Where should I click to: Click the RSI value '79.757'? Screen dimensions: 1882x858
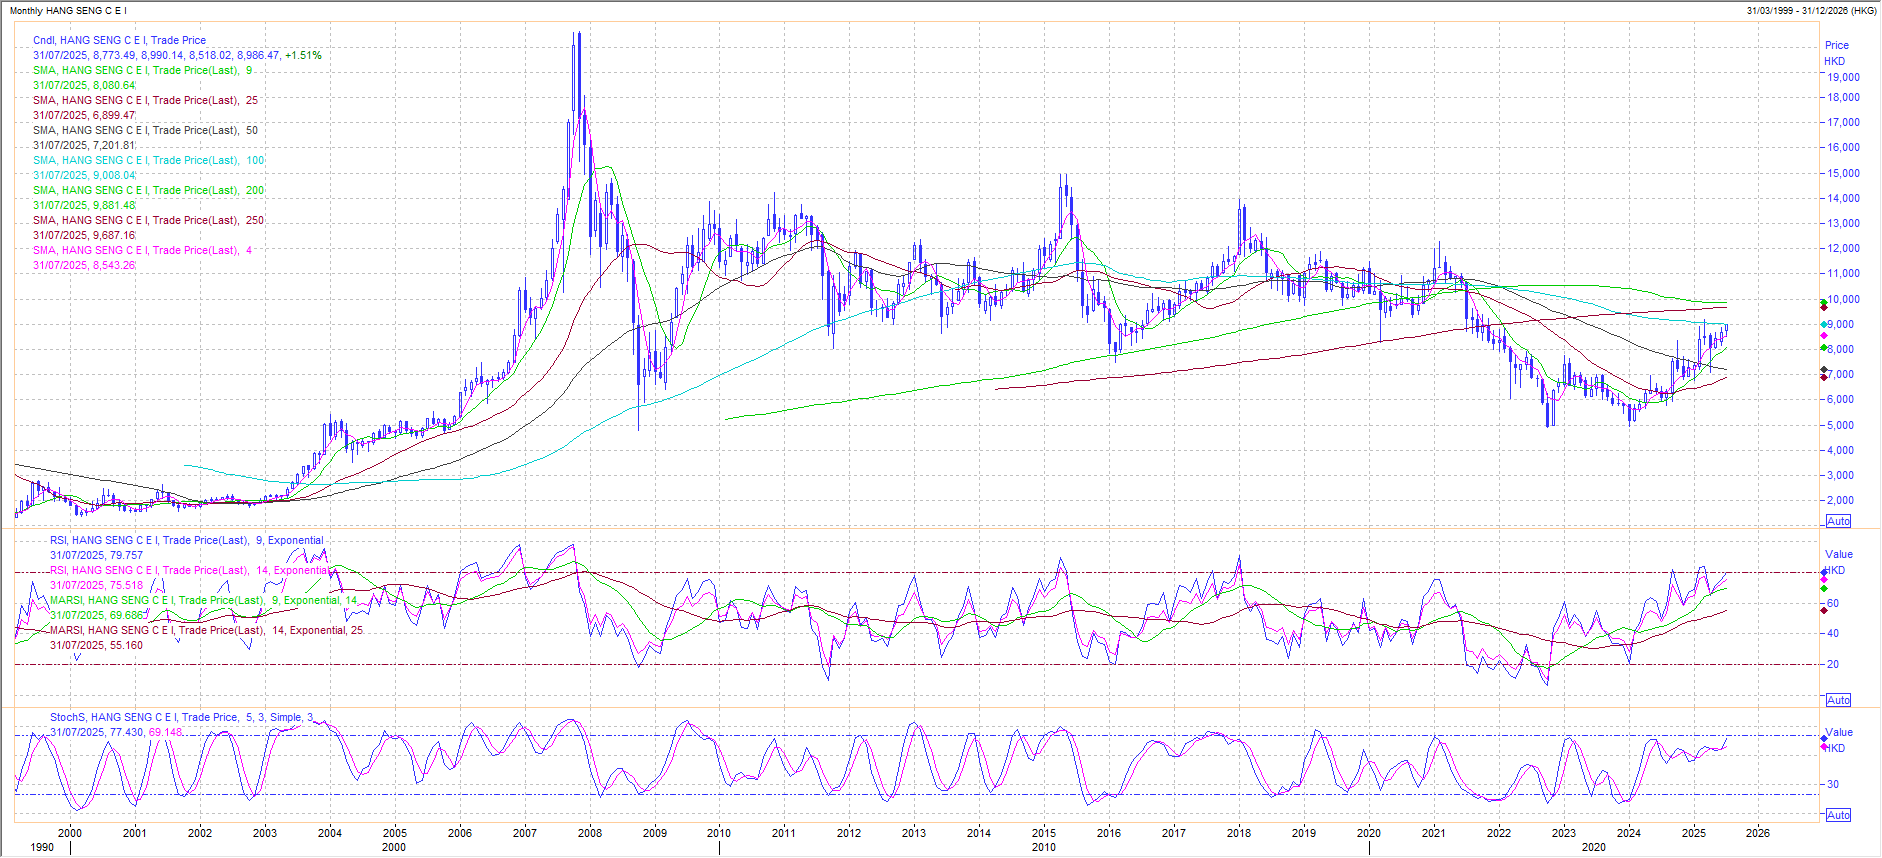point(126,556)
